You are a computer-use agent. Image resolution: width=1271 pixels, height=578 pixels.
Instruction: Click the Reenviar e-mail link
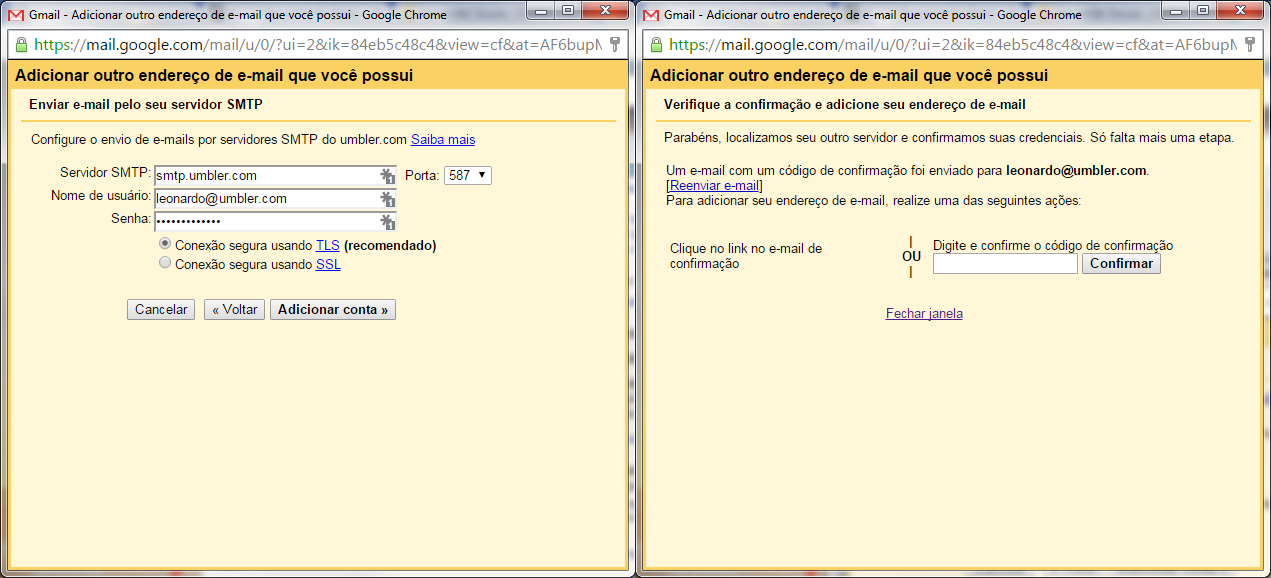click(714, 186)
